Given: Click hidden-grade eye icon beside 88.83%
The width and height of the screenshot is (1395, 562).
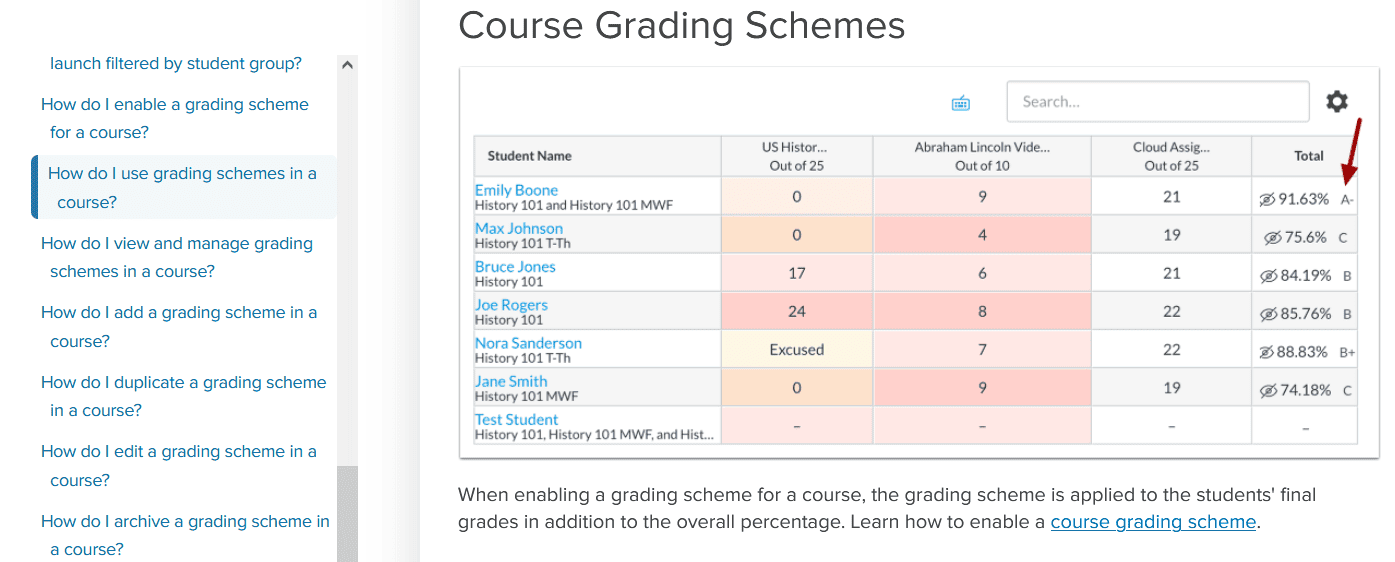Looking at the screenshot, I should 1267,352.
